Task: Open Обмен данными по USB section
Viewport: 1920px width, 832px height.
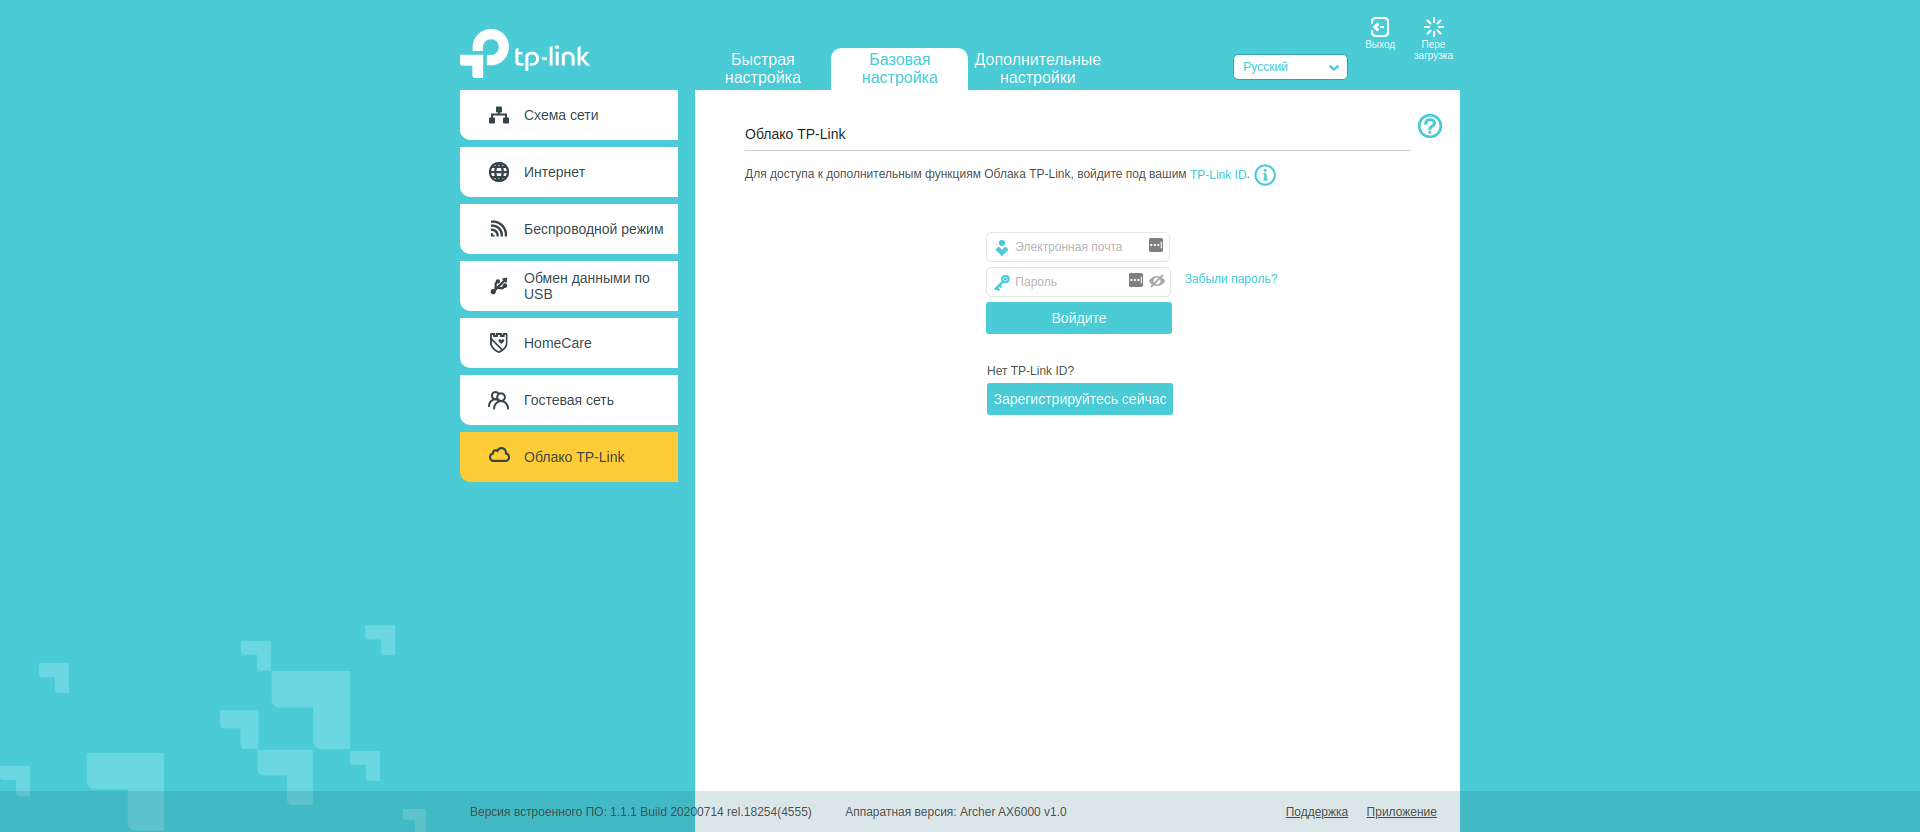Action: click(x=569, y=286)
